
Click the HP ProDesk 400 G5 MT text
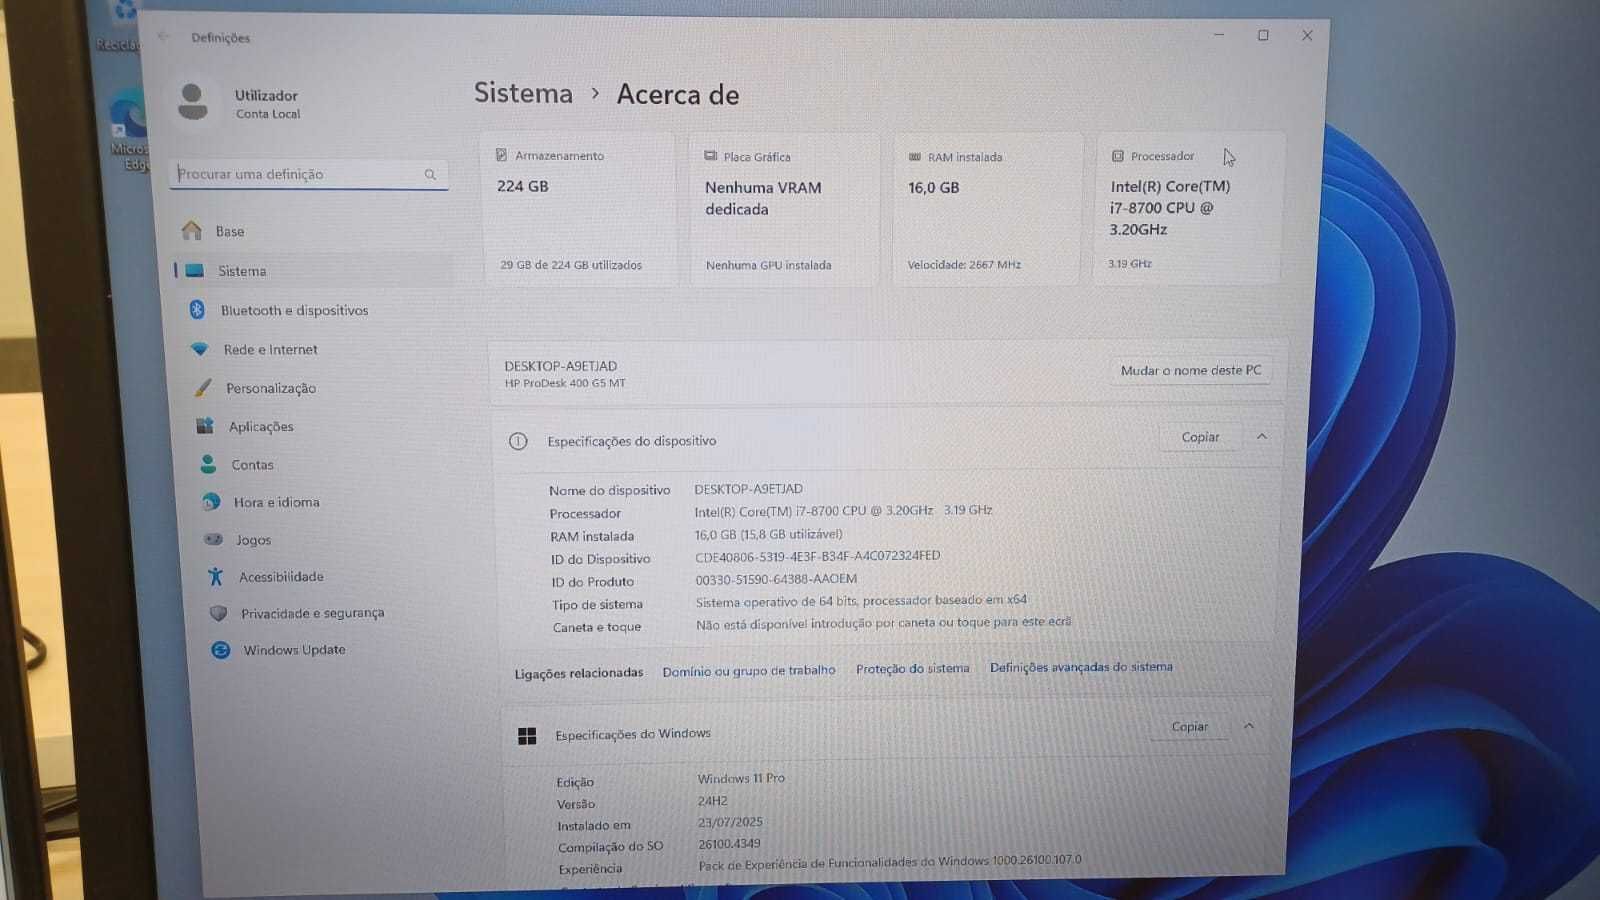coord(565,383)
